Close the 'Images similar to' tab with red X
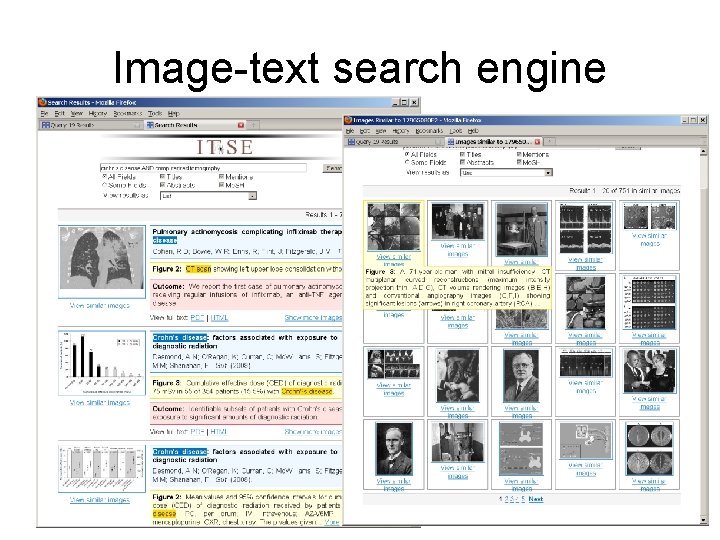This screenshot has width=720, height=540. tap(537, 142)
